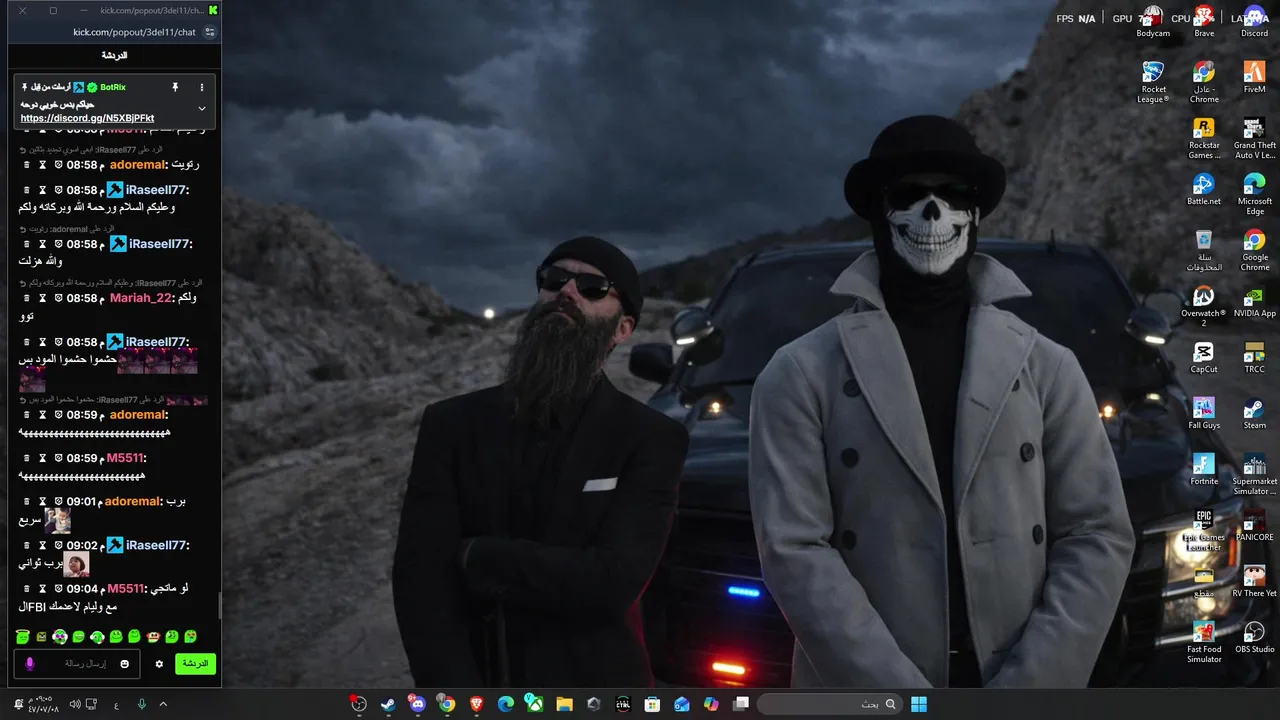Viewport: 1280px width, 720px height.
Task: Click the taskbar search box
Action: tap(828, 704)
